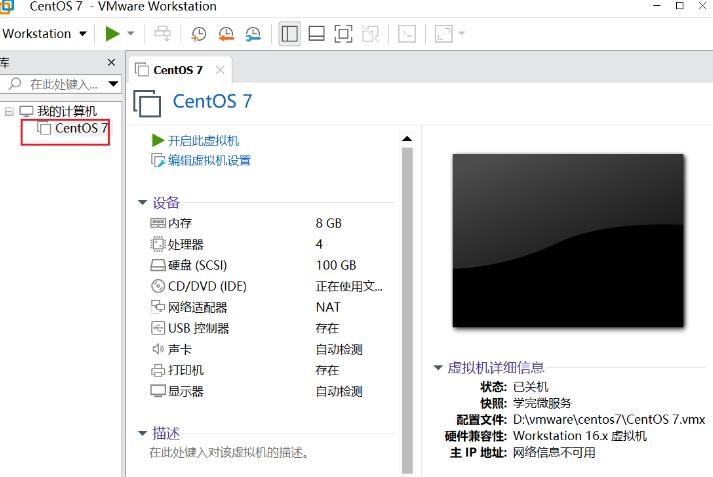Viewport: 713px width, 477px height.
Task: Open stretch guest dropdown arrow
Action: pyautogui.click(x=462, y=33)
